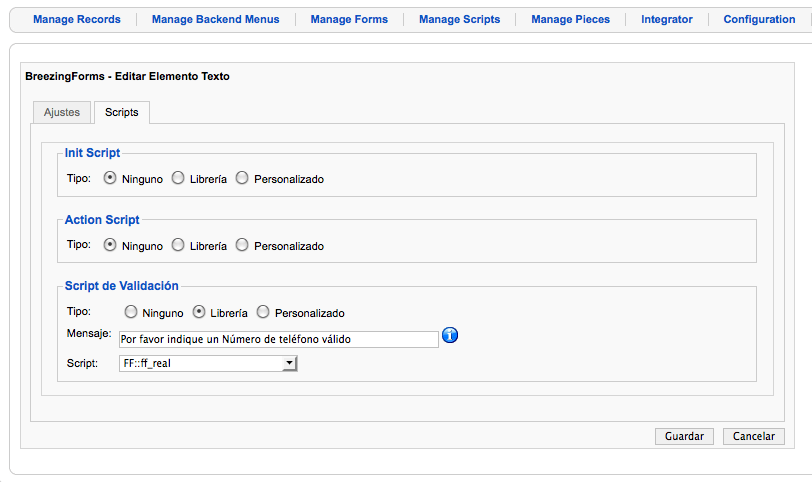Select Personalizado for Init Script
This screenshot has width=812, height=482.
(x=242, y=178)
